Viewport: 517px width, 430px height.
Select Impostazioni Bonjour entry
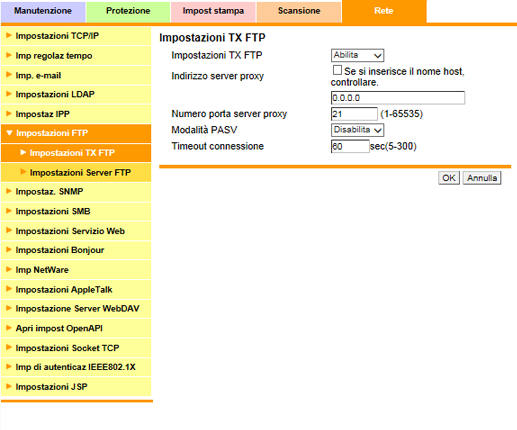point(76,250)
